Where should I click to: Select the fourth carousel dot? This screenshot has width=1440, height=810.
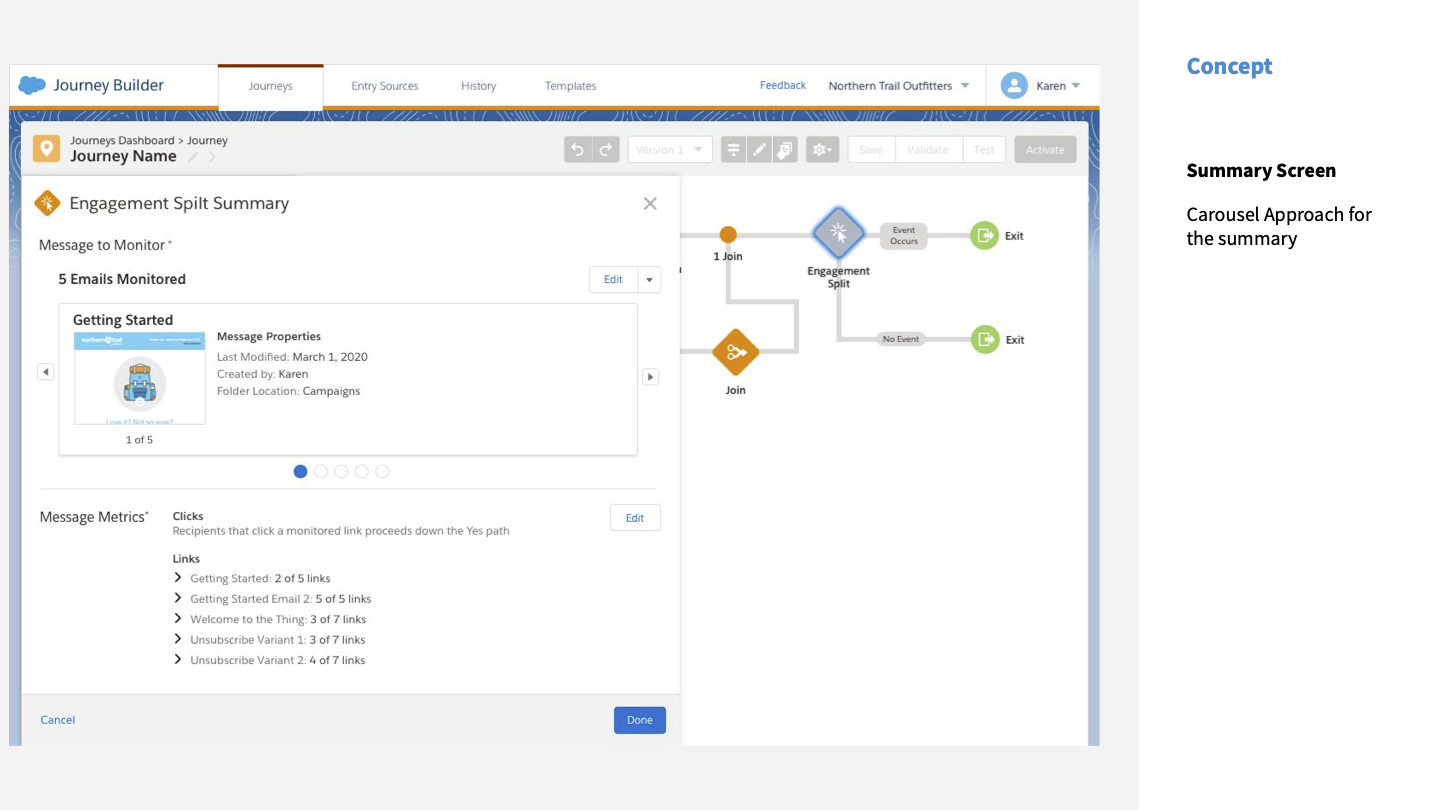(x=362, y=472)
